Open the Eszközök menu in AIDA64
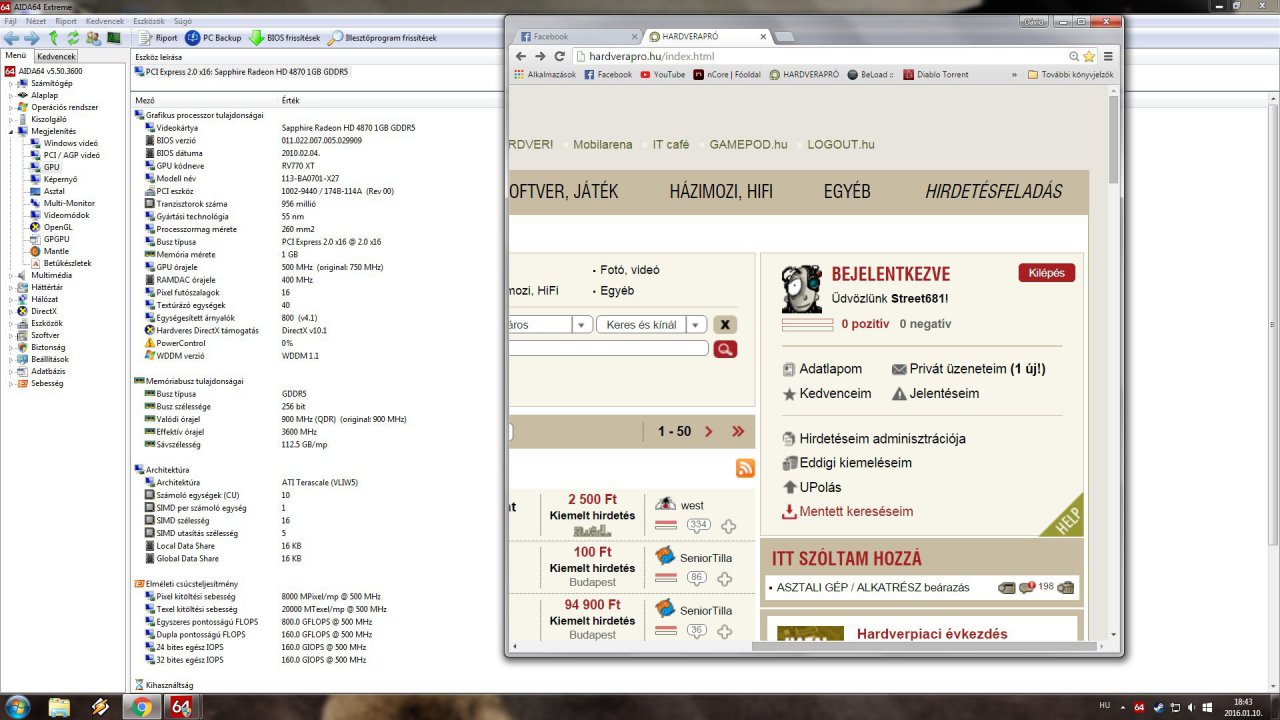 [148, 20]
